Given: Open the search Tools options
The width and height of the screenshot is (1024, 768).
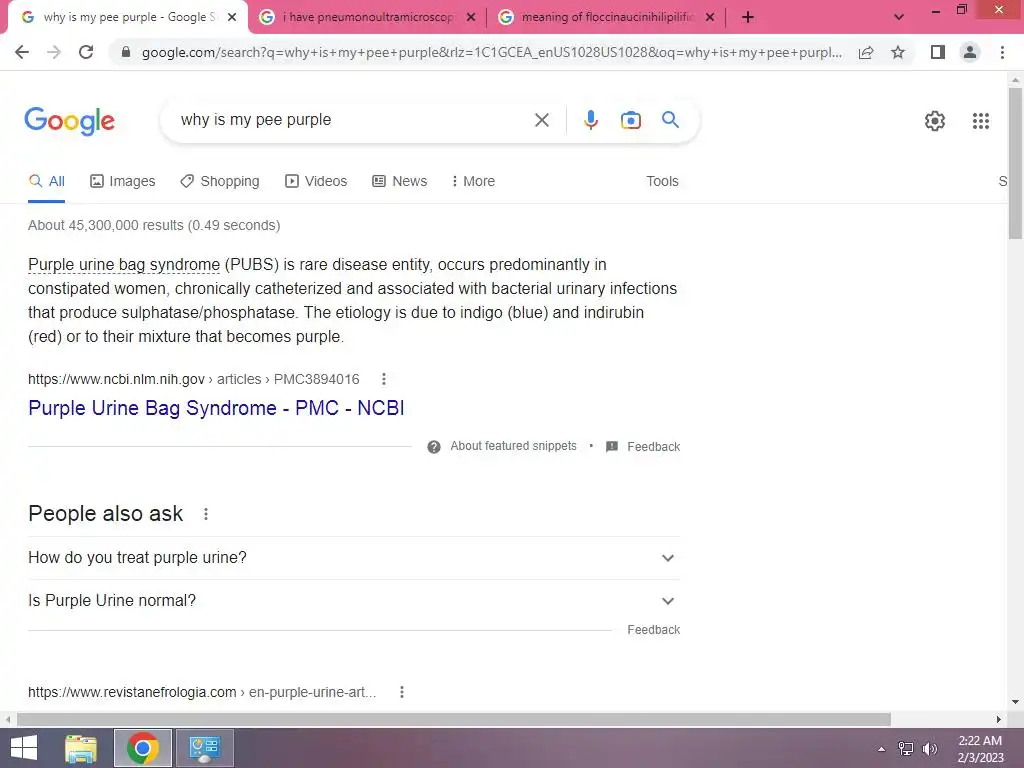Looking at the screenshot, I should (662, 181).
